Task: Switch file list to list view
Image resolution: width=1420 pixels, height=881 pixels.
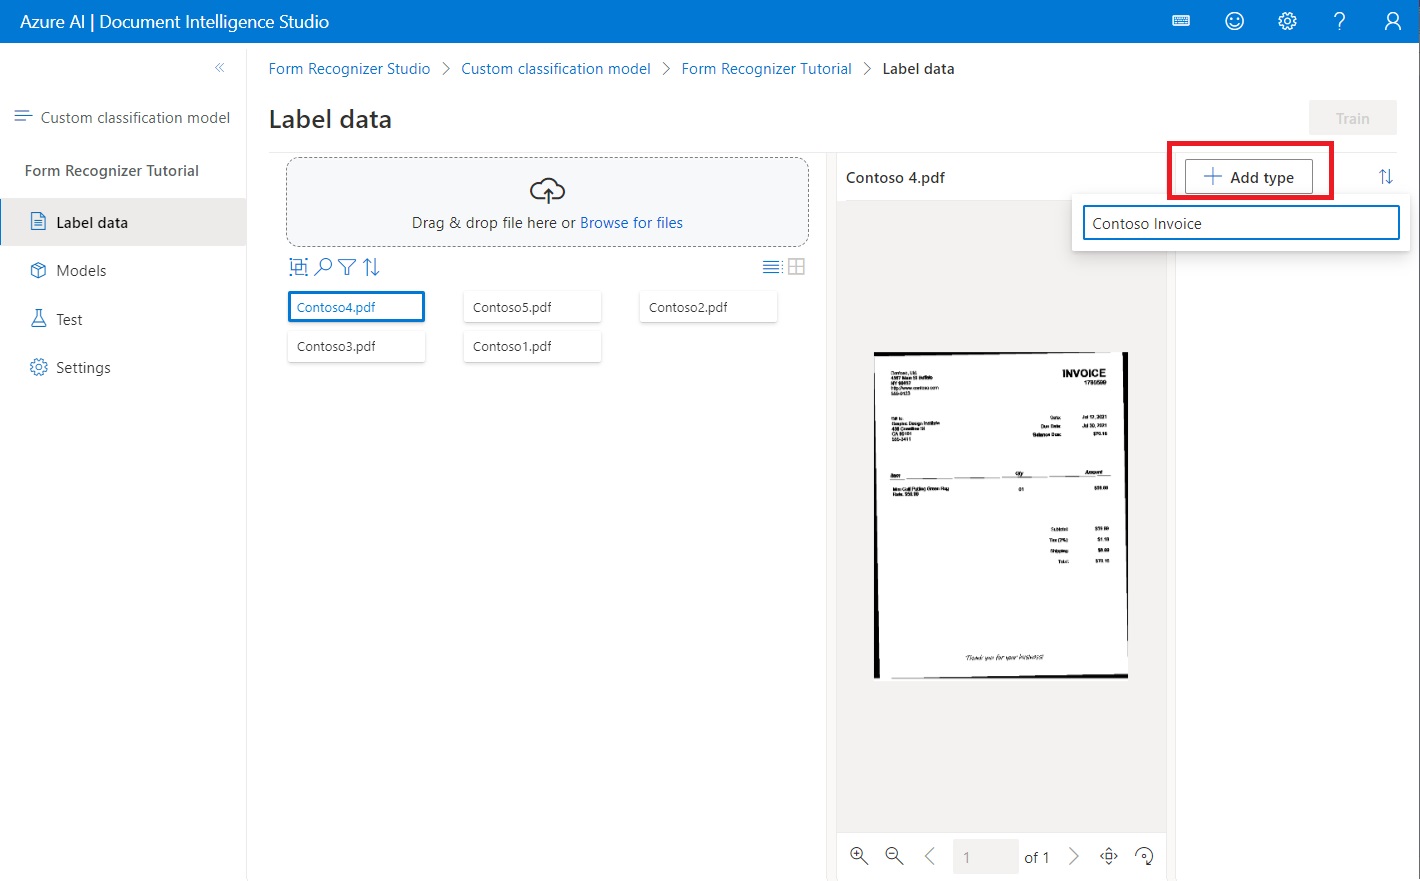Action: tap(770, 266)
